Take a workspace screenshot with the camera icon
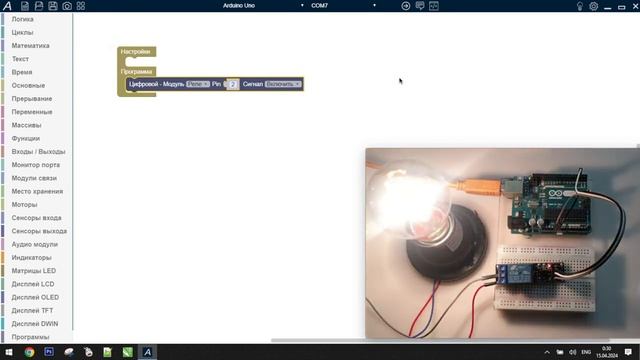 coord(67,6)
